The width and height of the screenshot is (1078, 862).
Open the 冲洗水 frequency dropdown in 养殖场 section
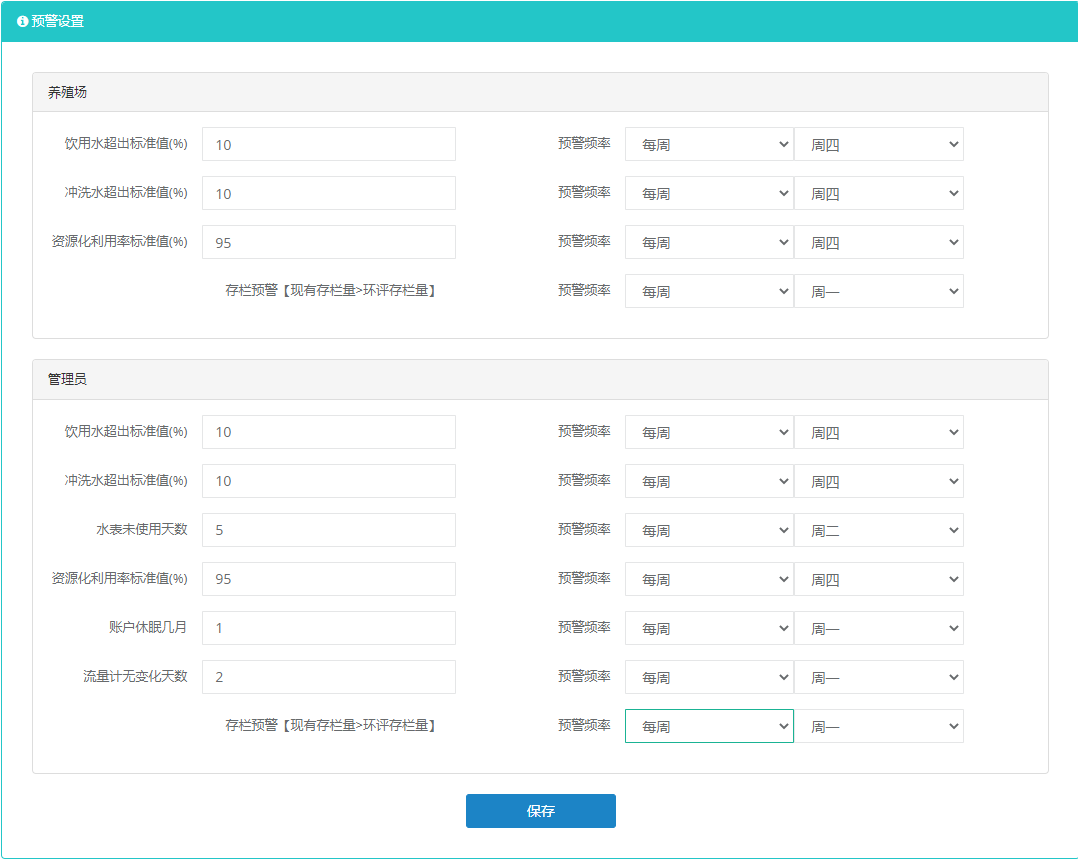(709, 193)
